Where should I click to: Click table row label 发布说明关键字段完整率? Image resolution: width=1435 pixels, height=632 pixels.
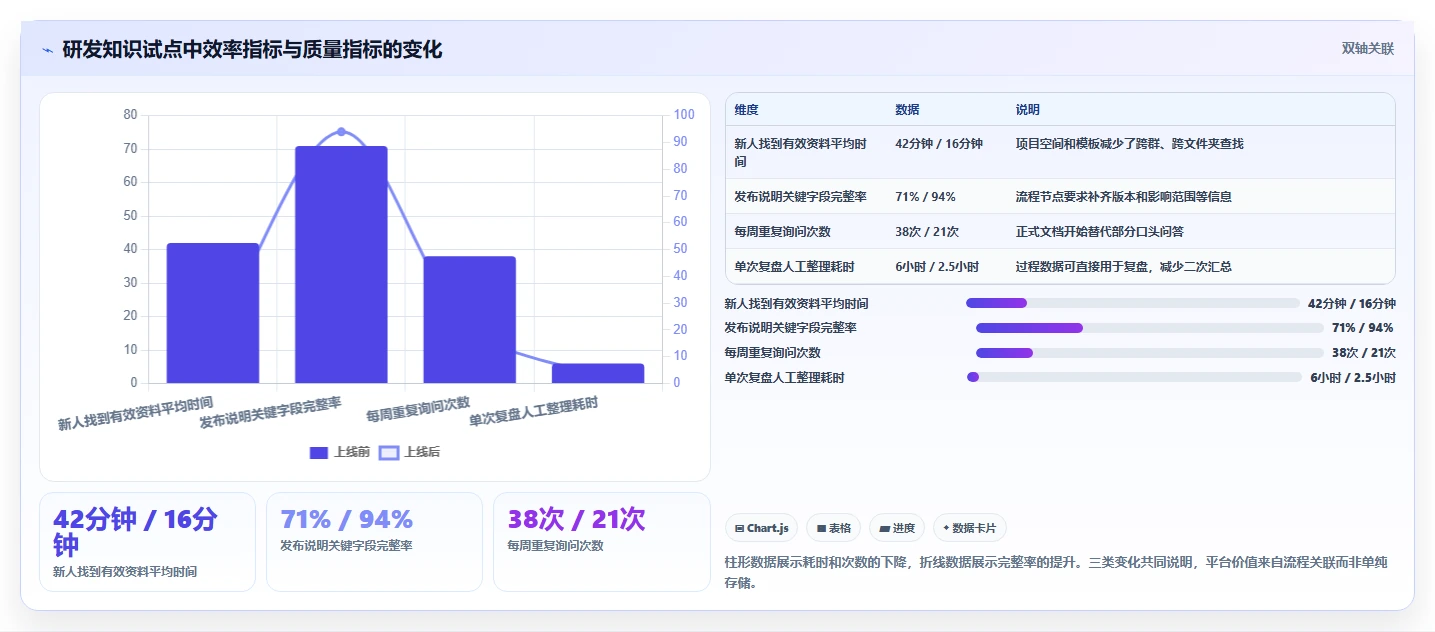pos(800,197)
